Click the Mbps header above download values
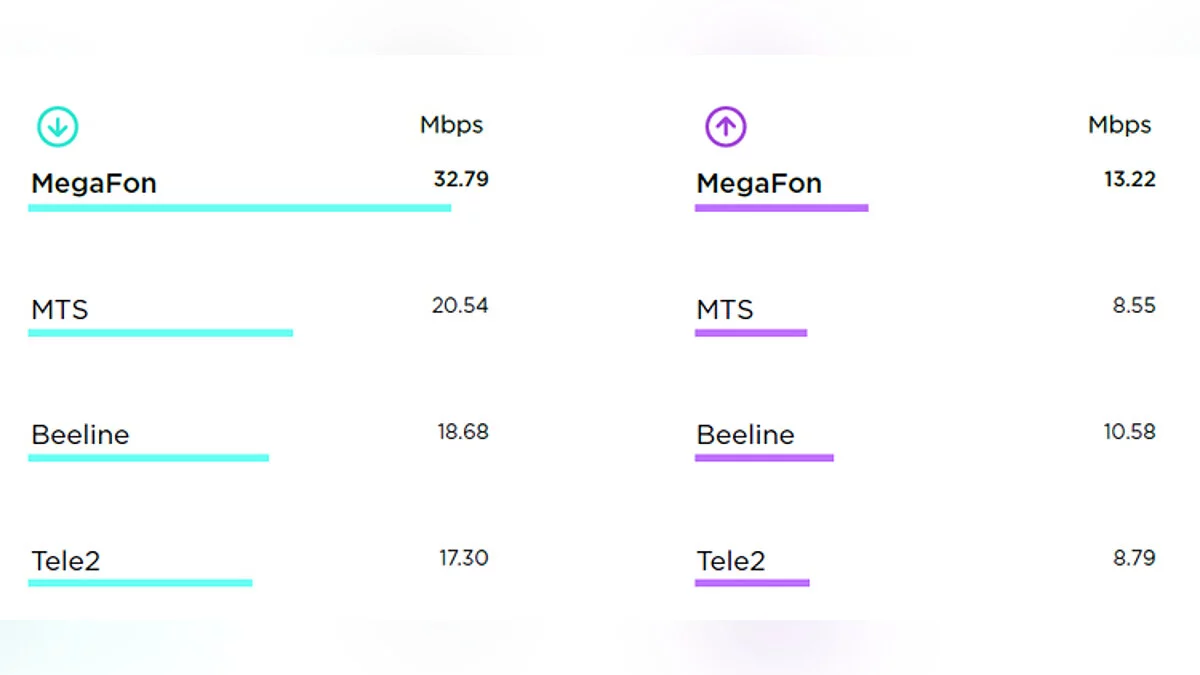The height and width of the screenshot is (675, 1200). point(451,125)
